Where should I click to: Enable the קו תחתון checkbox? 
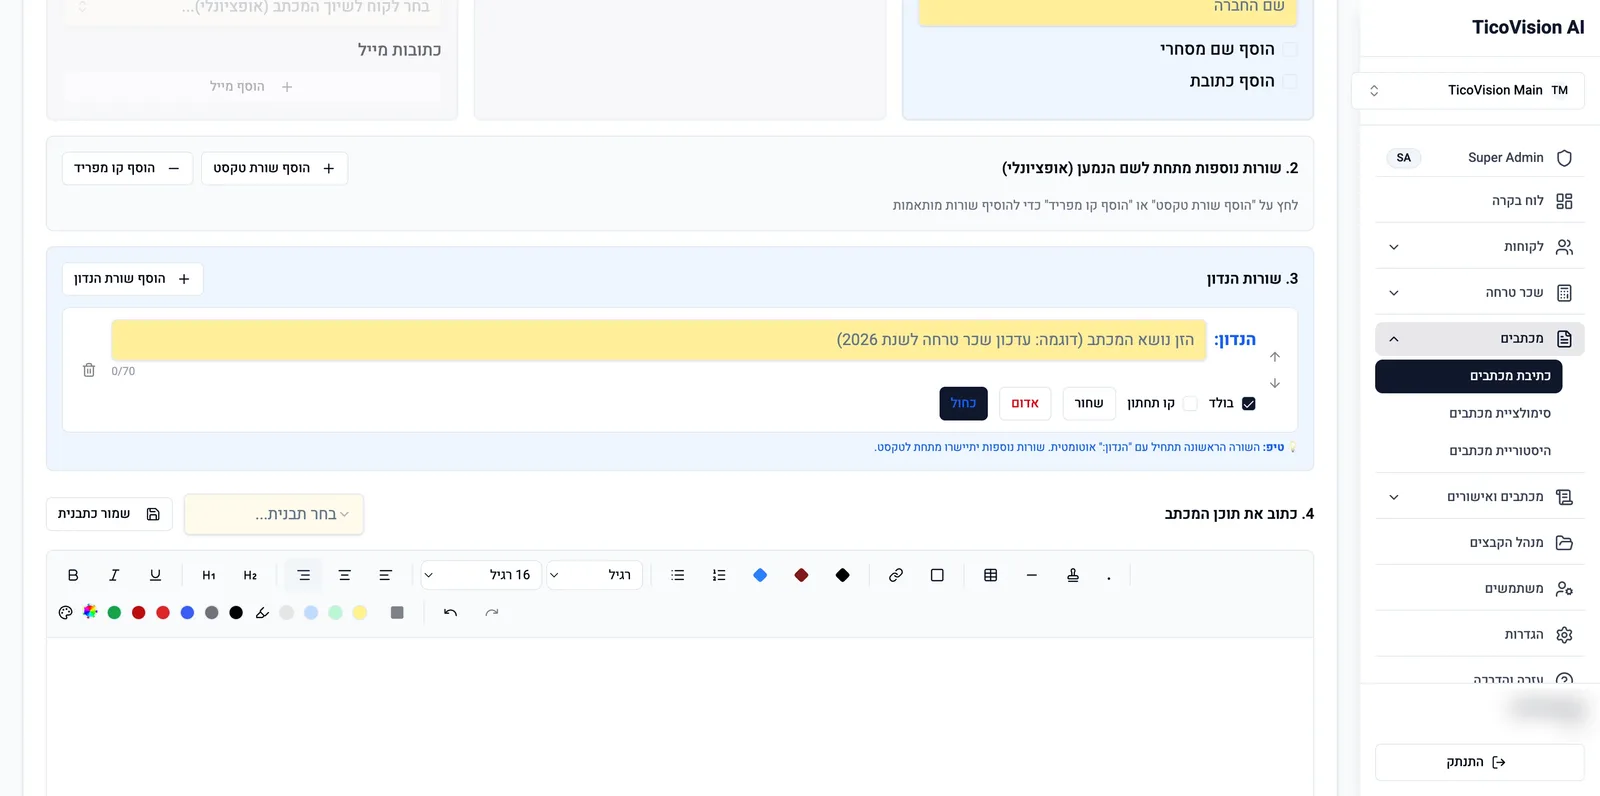1190,404
